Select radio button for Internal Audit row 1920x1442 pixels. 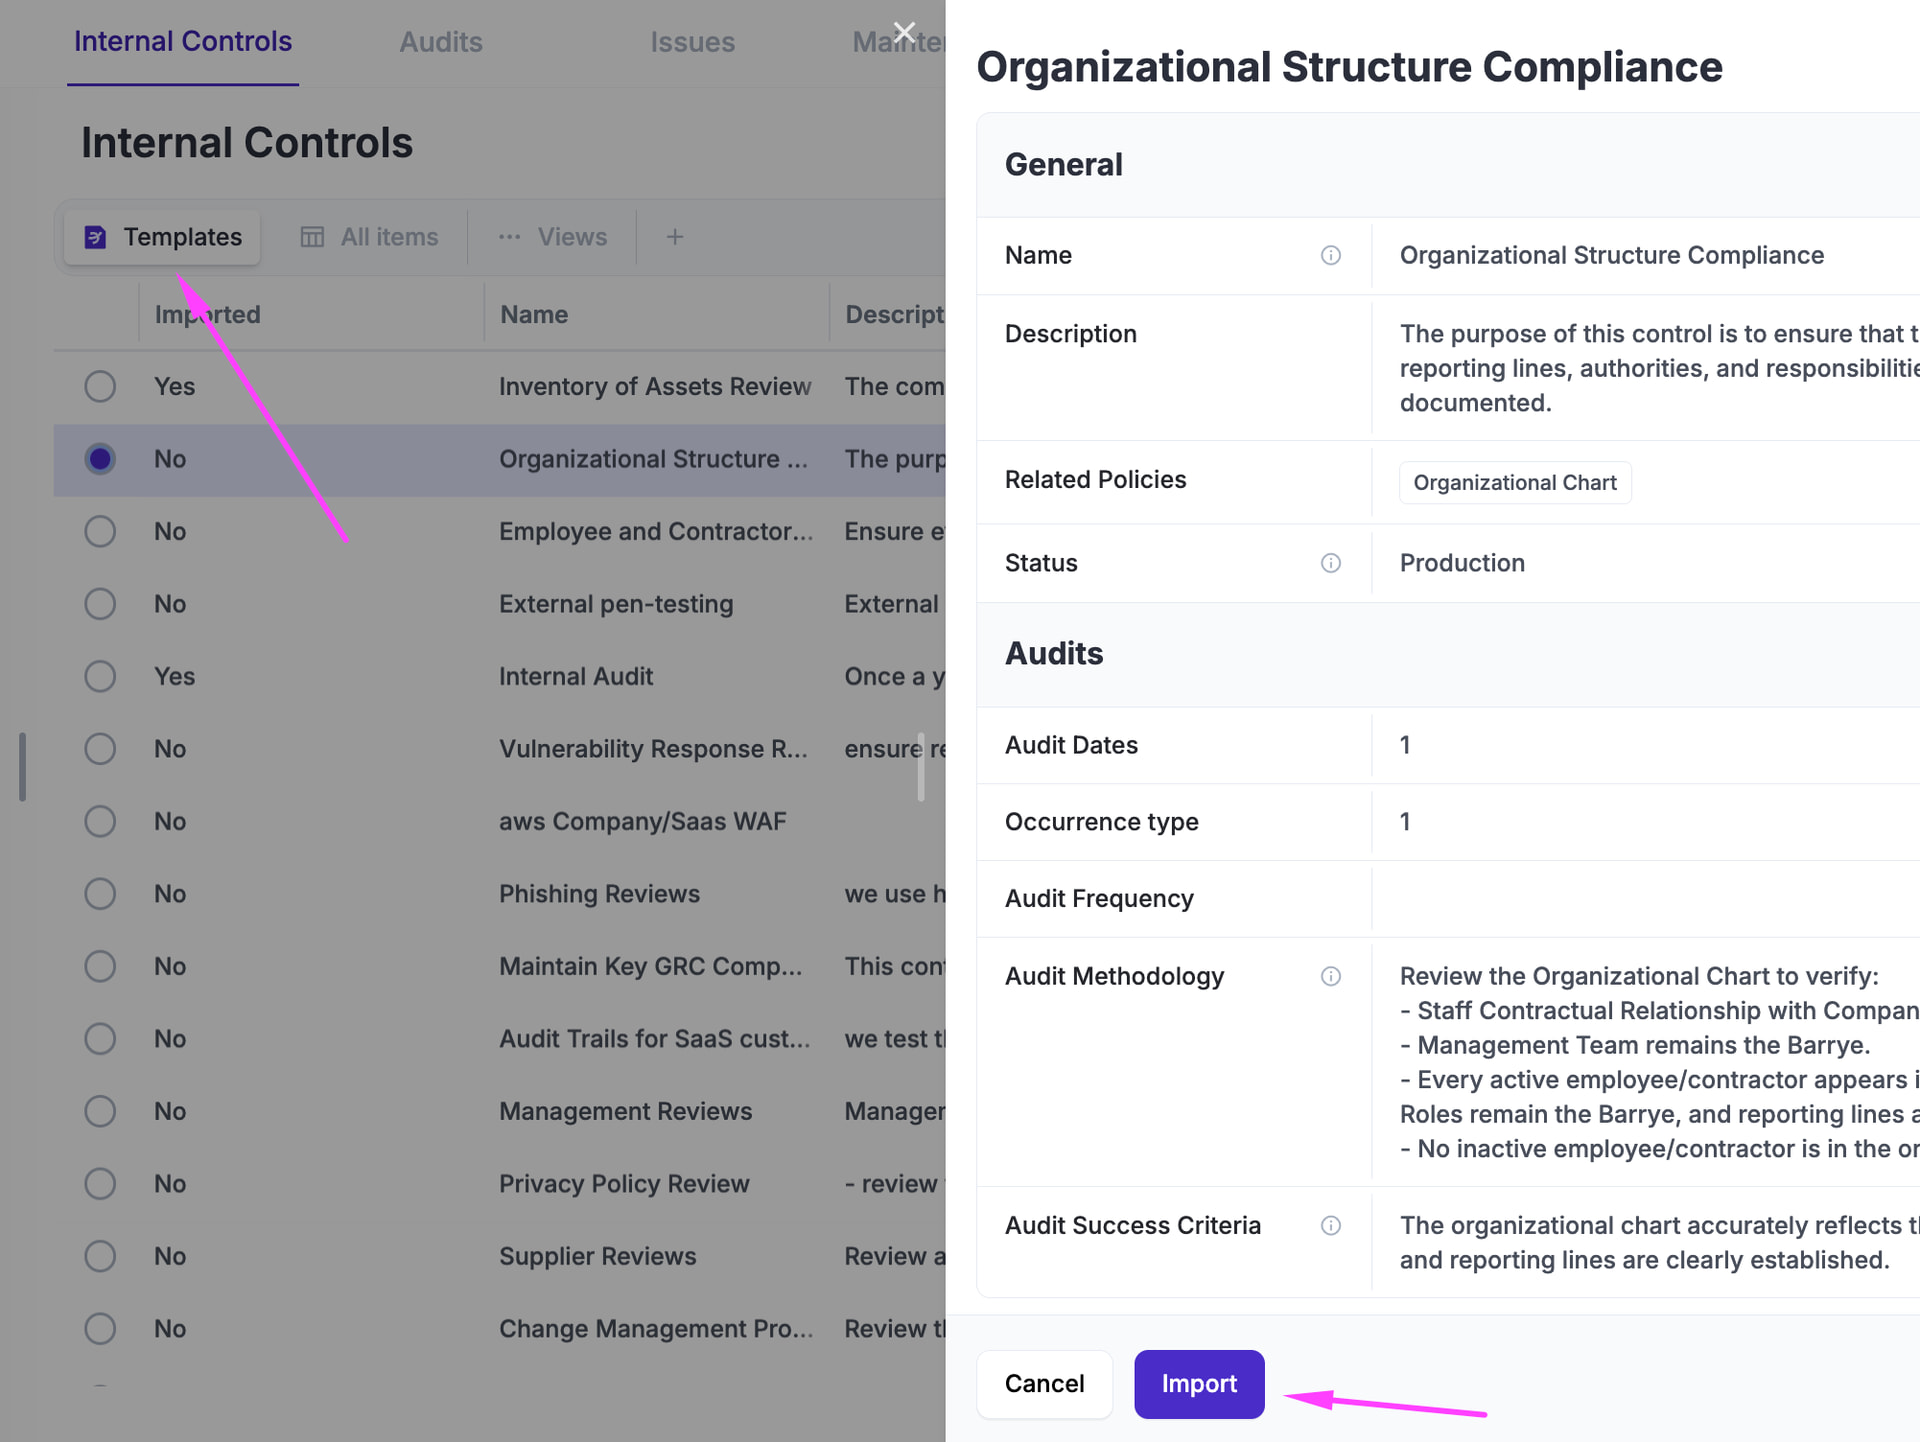point(100,677)
